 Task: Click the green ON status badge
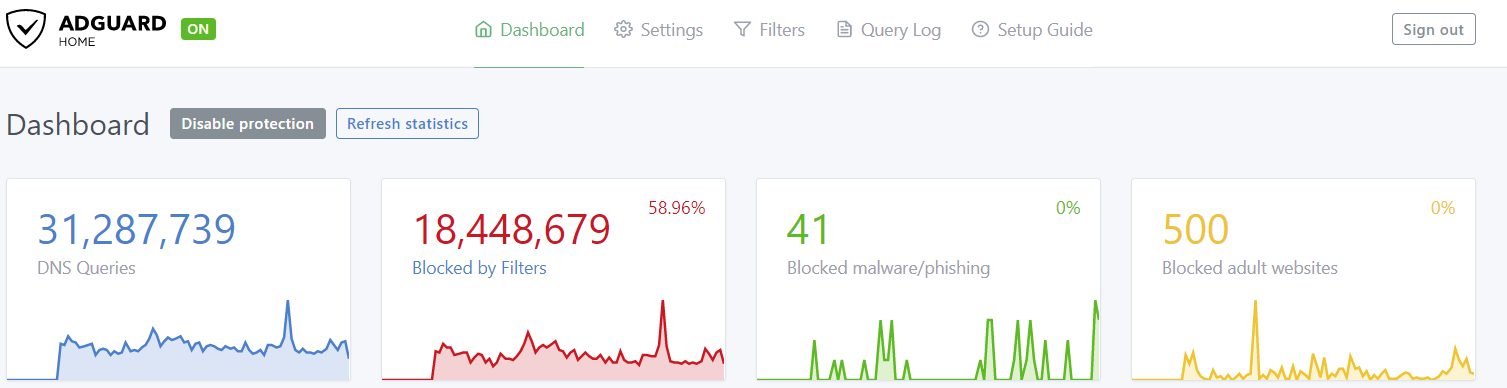click(x=198, y=29)
